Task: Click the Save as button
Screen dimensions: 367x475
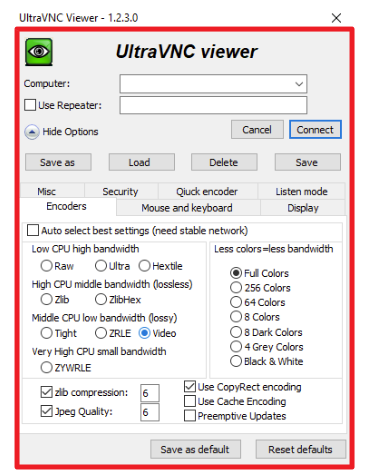Action: 58,162
